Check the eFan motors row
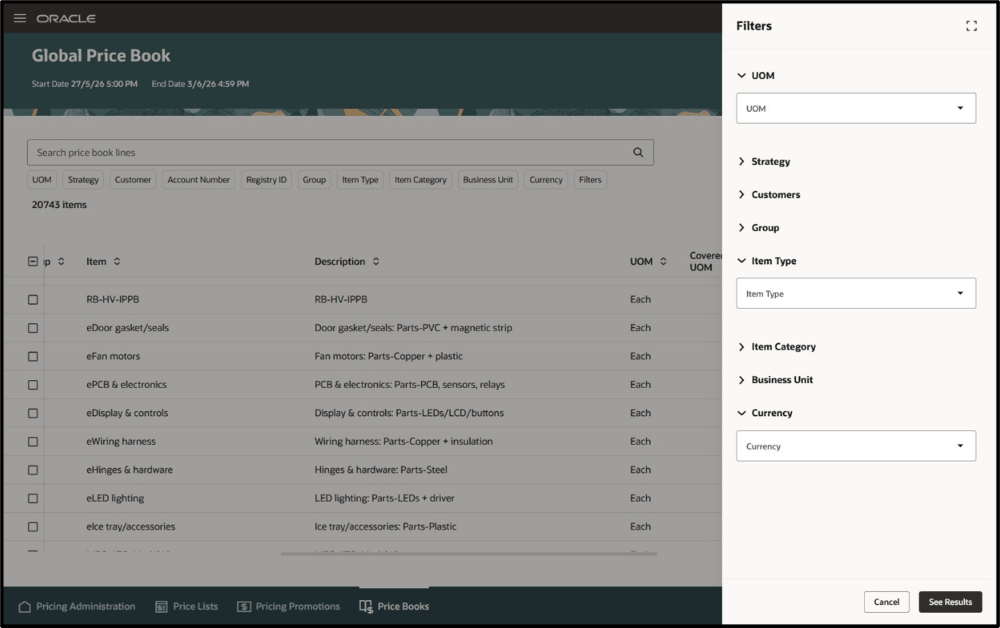The height and width of the screenshot is (628, 1000). point(33,356)
